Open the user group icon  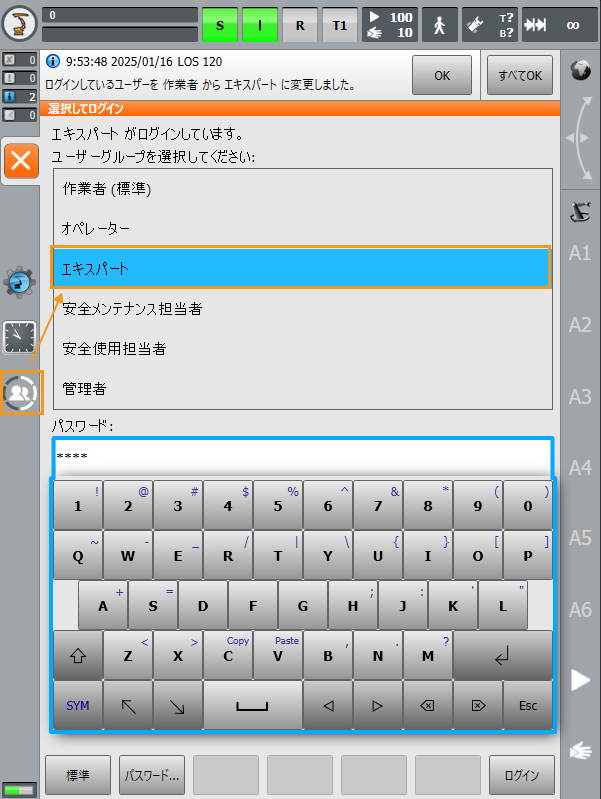21,393
